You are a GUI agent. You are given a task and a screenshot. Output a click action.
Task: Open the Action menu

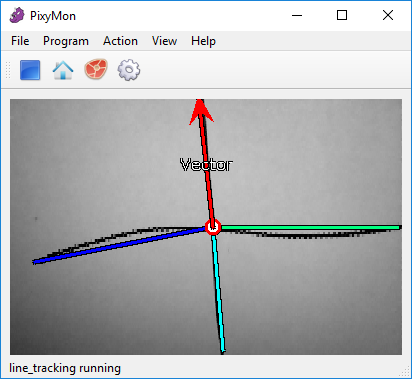point(120,41)
